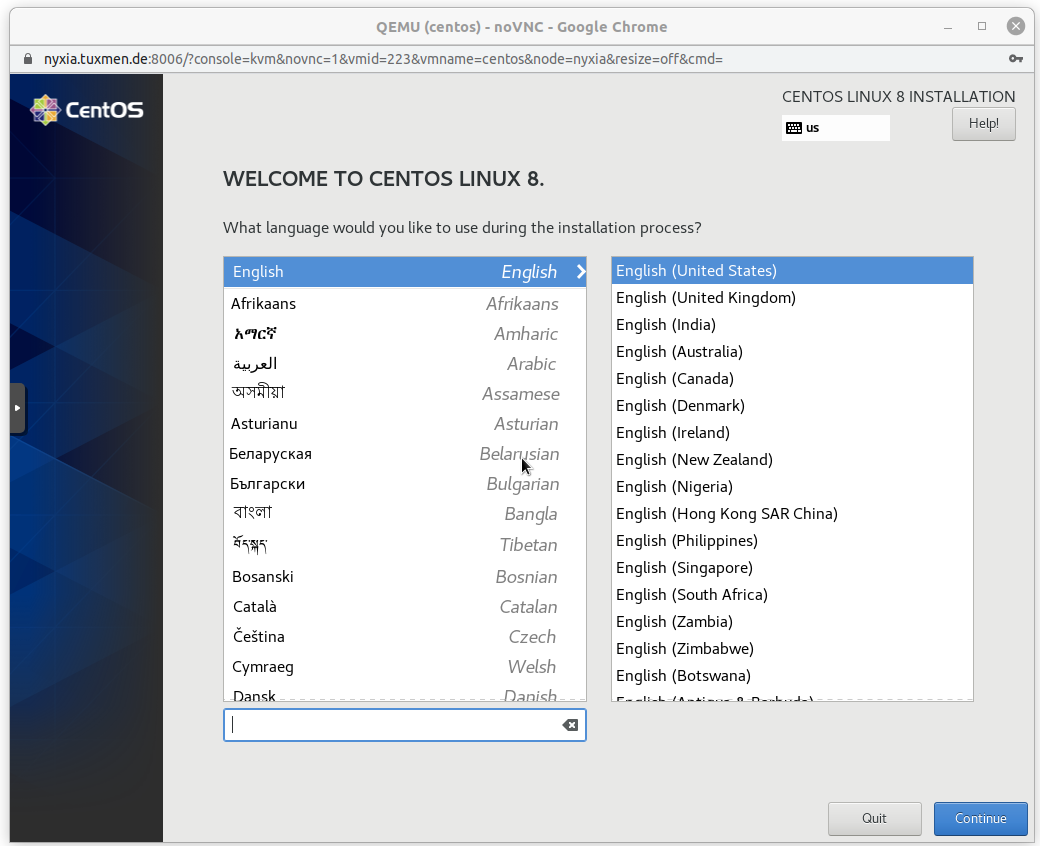The width and height of the screenshot is (1040, 846).
Task: Select English (Australia) locale
Action: (x=679, y=352)
